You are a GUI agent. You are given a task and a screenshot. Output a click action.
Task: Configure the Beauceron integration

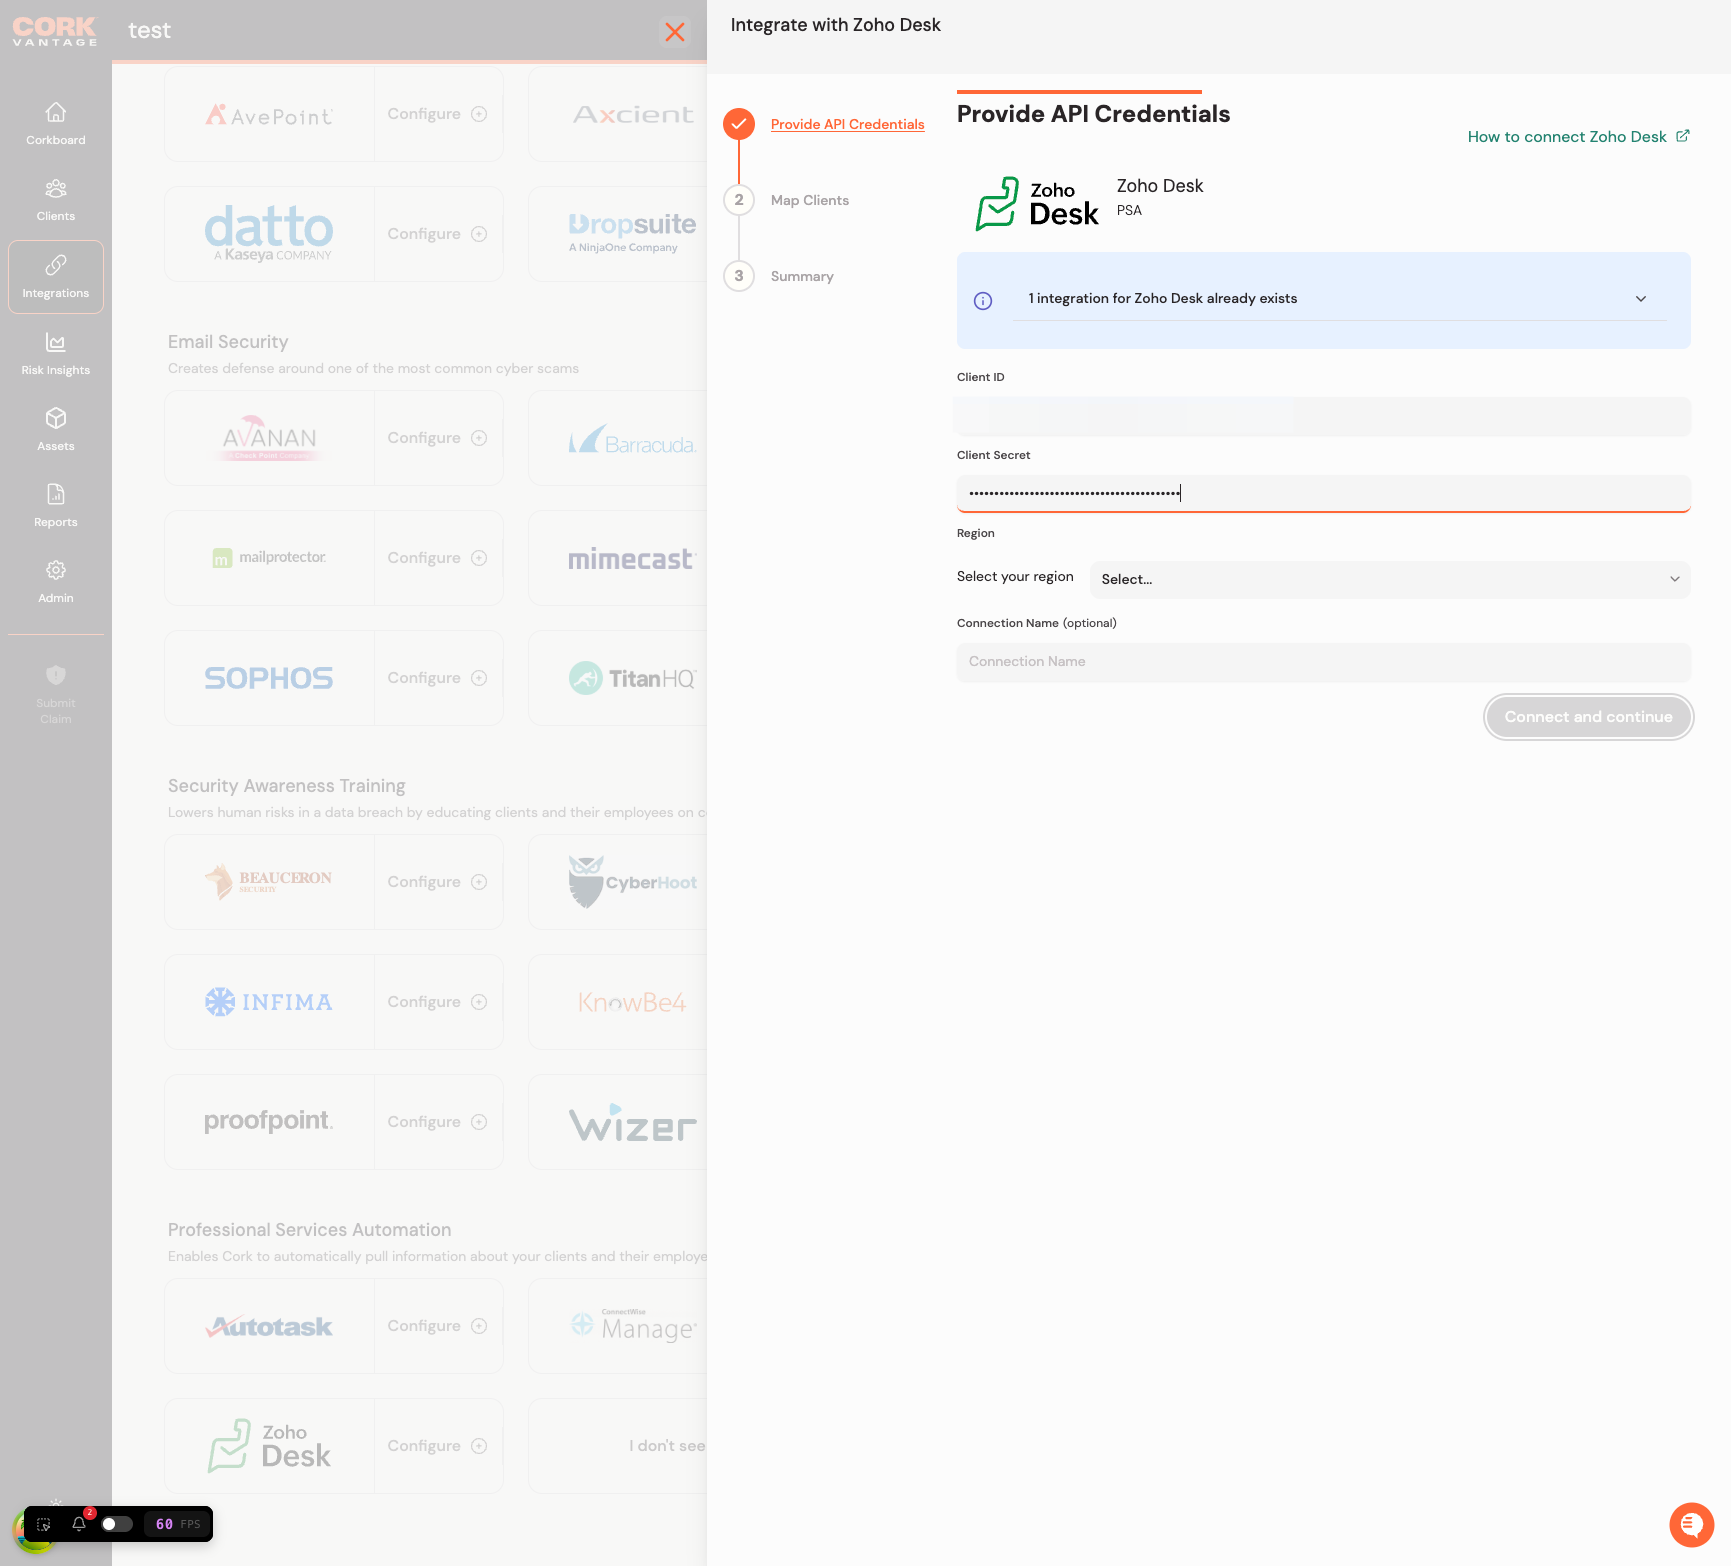pyautogui.click(x=438, y=882)
